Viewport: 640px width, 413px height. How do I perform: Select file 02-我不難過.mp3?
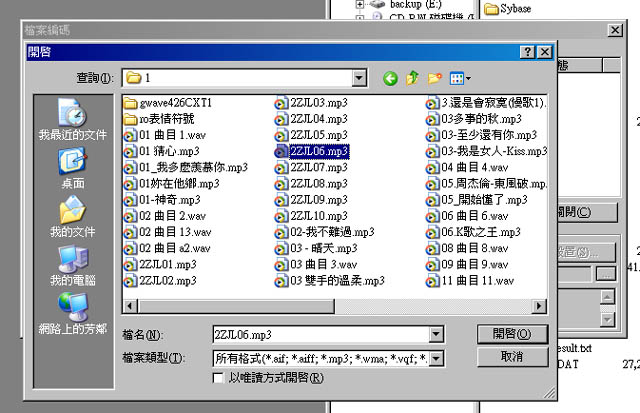pos(325,232)
